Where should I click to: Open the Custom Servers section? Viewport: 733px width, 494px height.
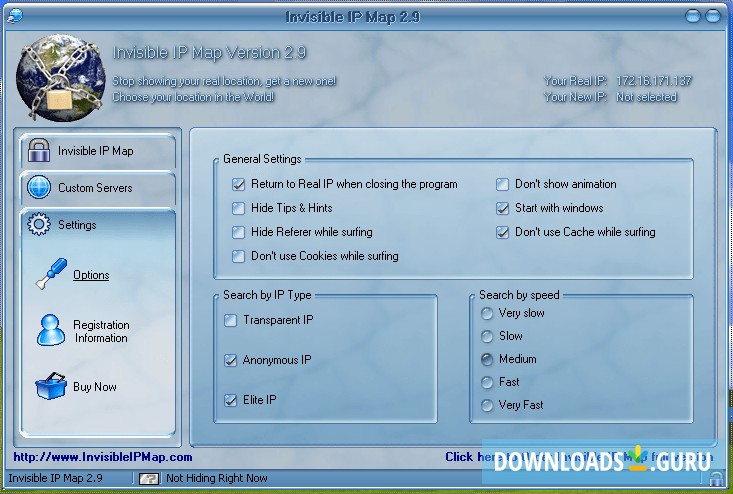tap(98, 187)
